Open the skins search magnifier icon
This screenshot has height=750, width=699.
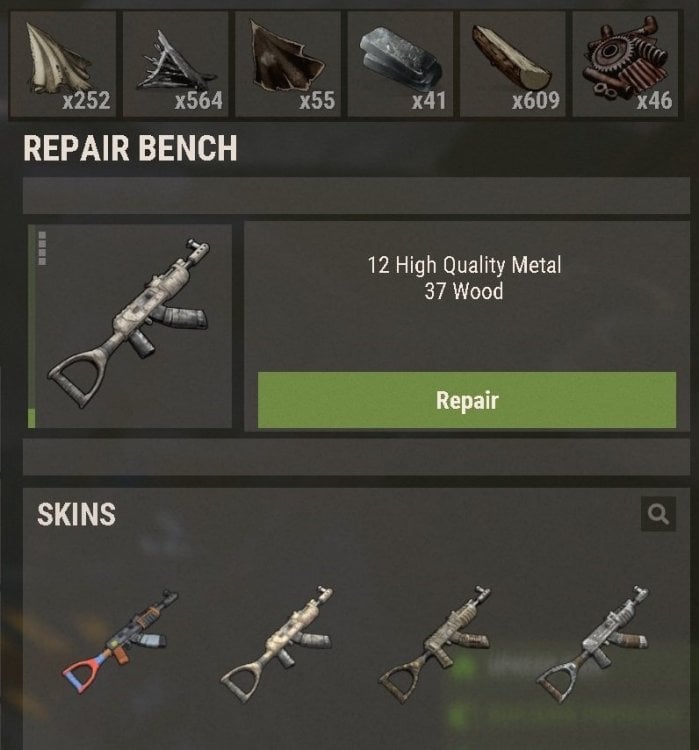[658, 514]
